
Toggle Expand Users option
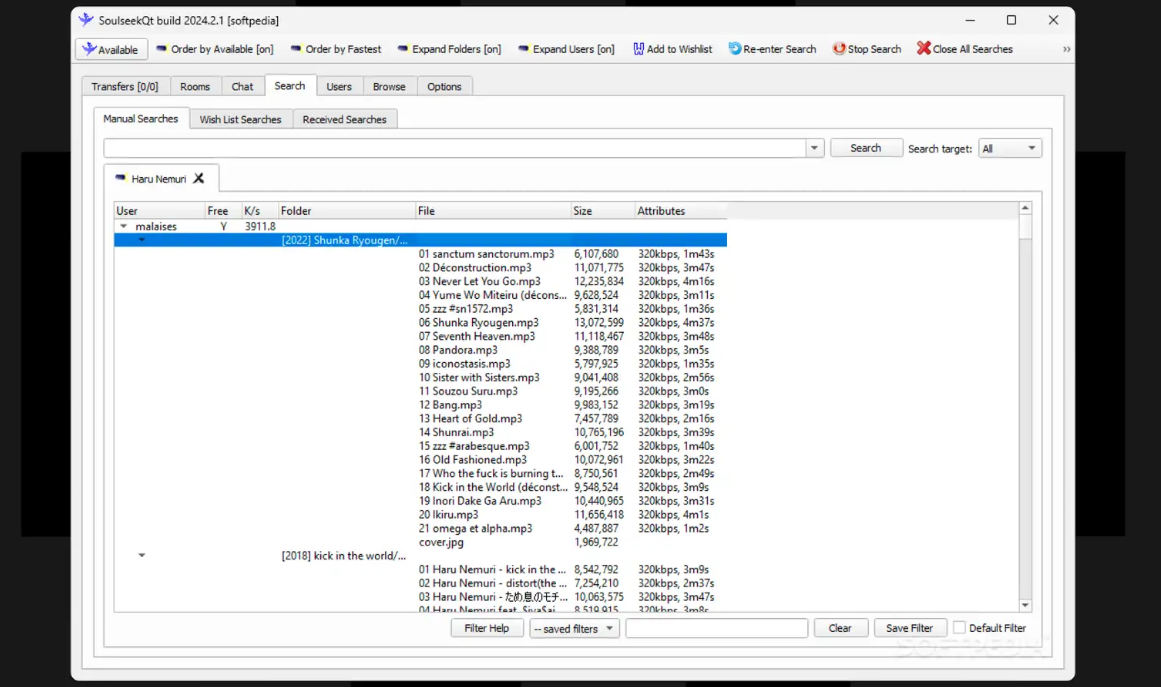(x=566, y=49)
